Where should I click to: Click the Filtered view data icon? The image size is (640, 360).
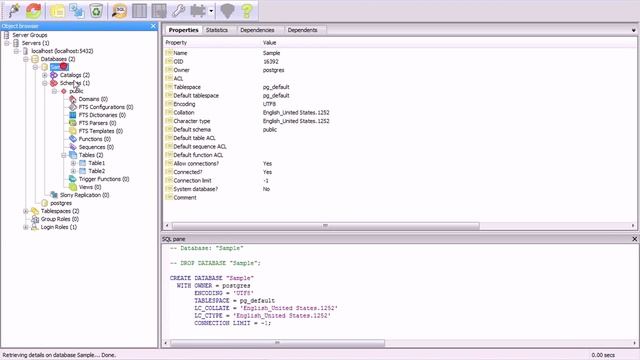(x=159, y=11)
